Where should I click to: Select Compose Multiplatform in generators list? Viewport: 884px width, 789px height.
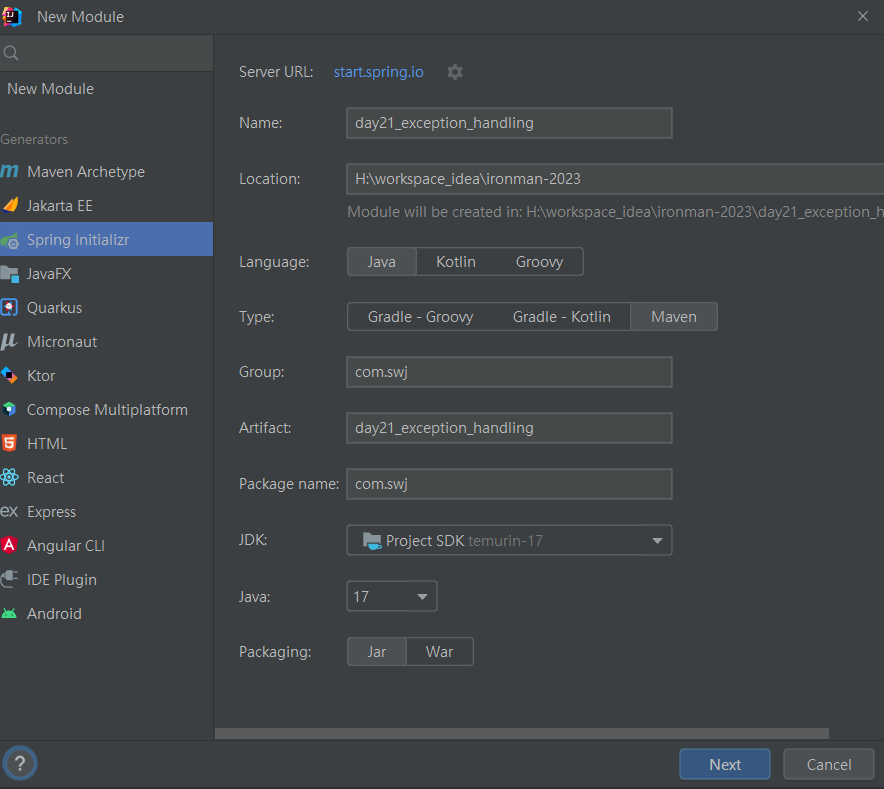[x=107, y=410]
